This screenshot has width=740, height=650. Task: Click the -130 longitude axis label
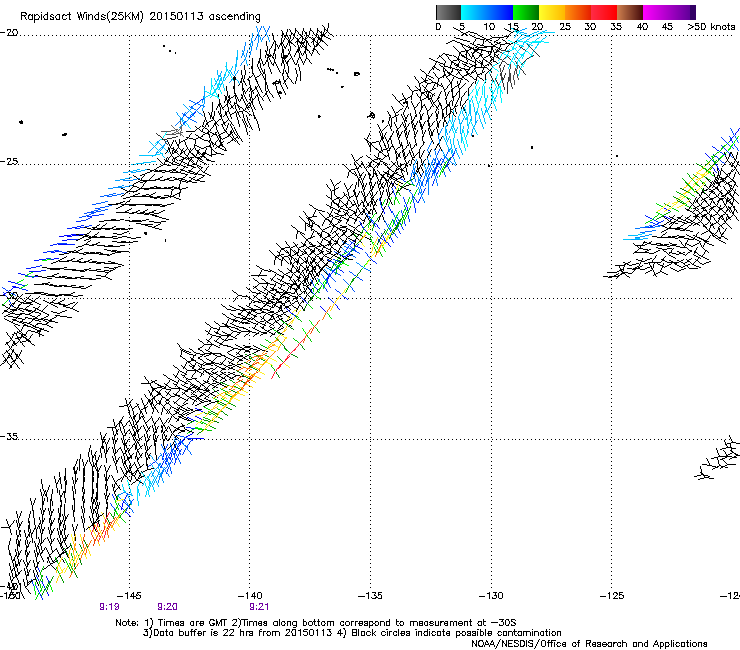[491, 596]
